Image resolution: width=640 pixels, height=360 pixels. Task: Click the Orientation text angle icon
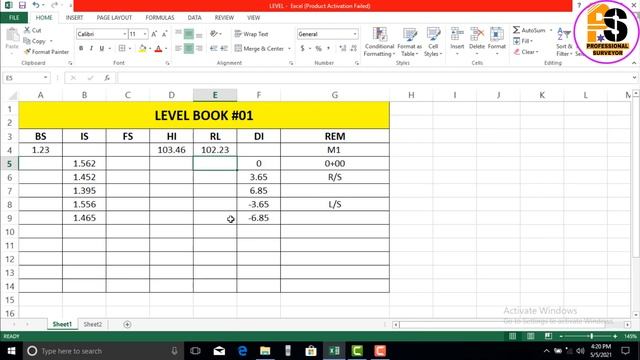[x=213, y=34]
